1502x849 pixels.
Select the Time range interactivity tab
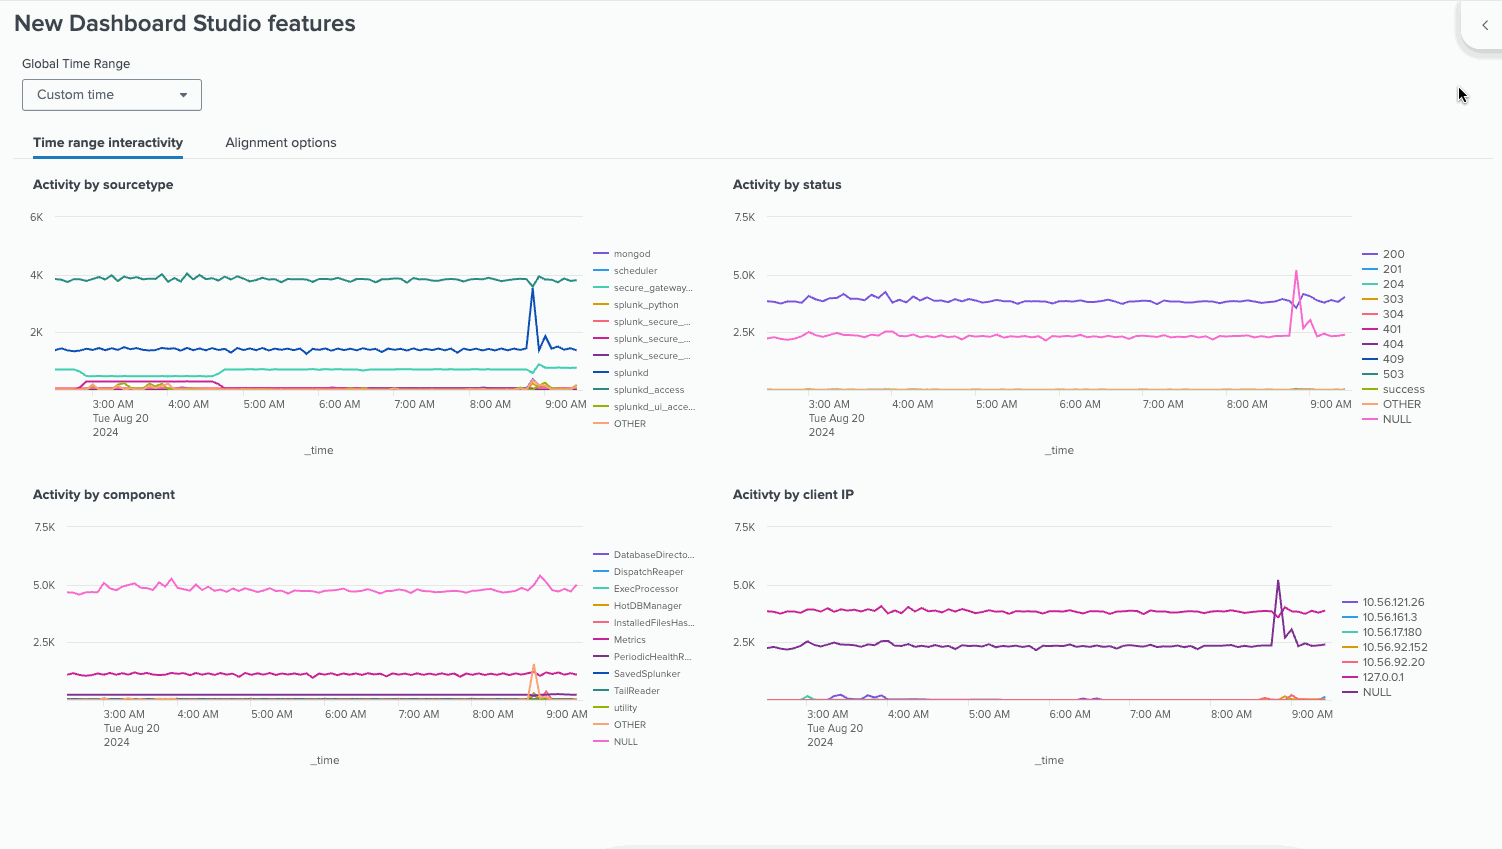pos(108,143)
